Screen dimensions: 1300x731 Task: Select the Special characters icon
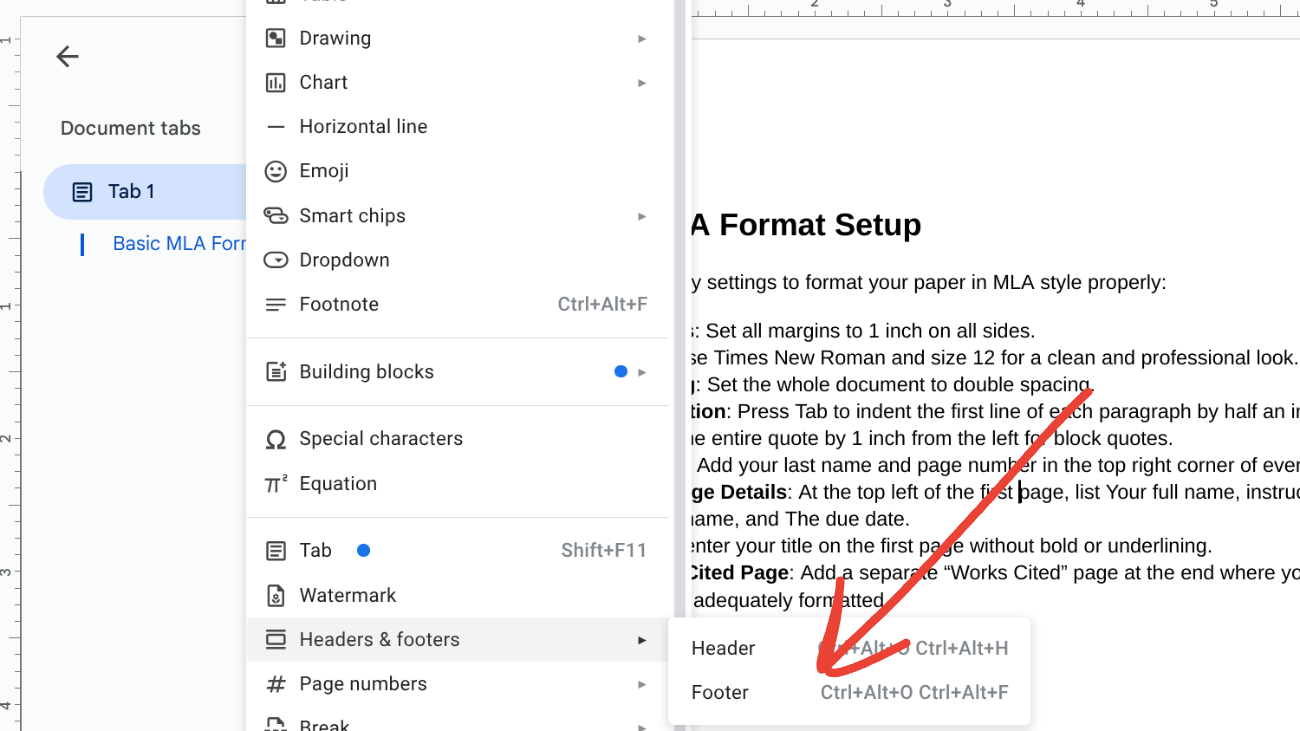pyautogui.click(x=275, y=438)
